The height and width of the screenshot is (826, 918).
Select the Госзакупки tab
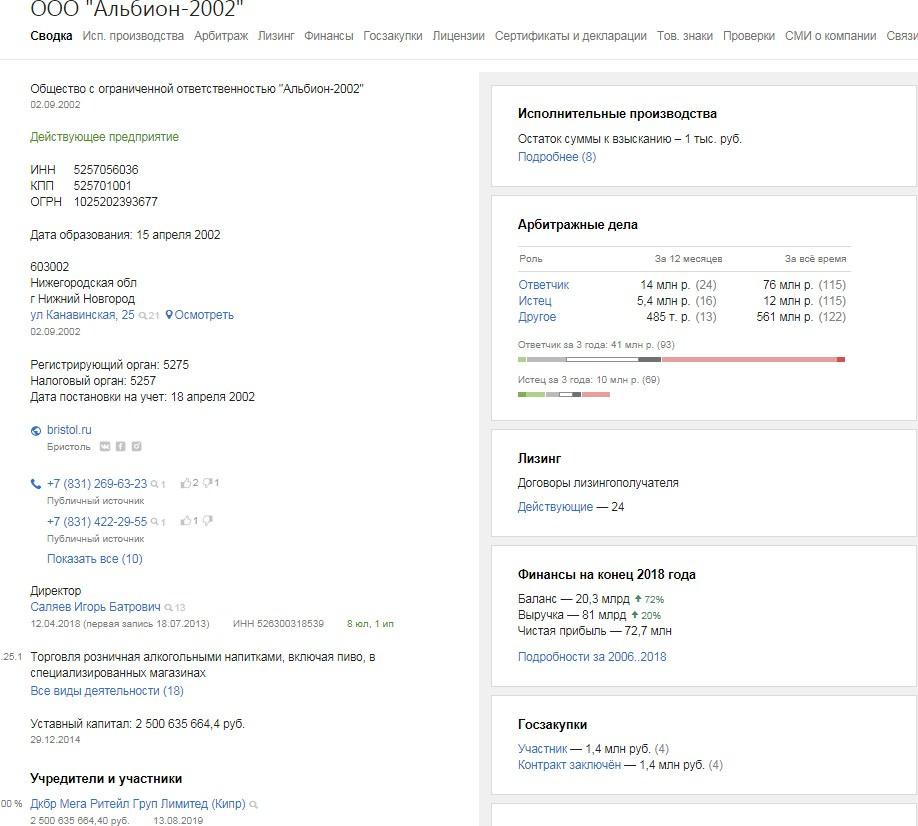tap(393, 36)
